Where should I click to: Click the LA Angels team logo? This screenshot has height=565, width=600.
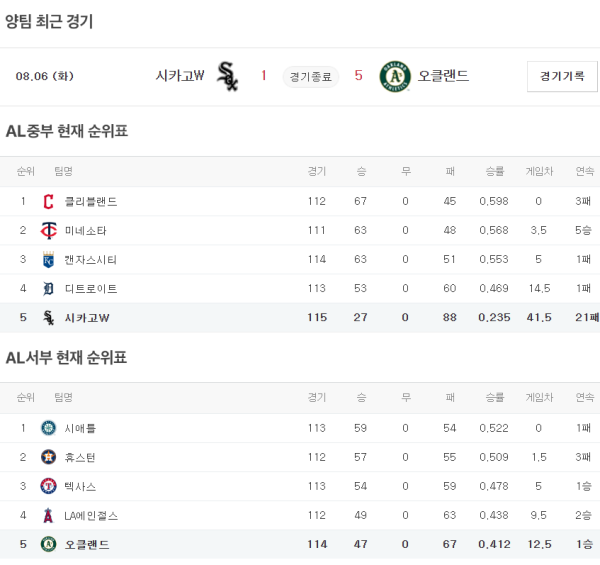[48, 516]
